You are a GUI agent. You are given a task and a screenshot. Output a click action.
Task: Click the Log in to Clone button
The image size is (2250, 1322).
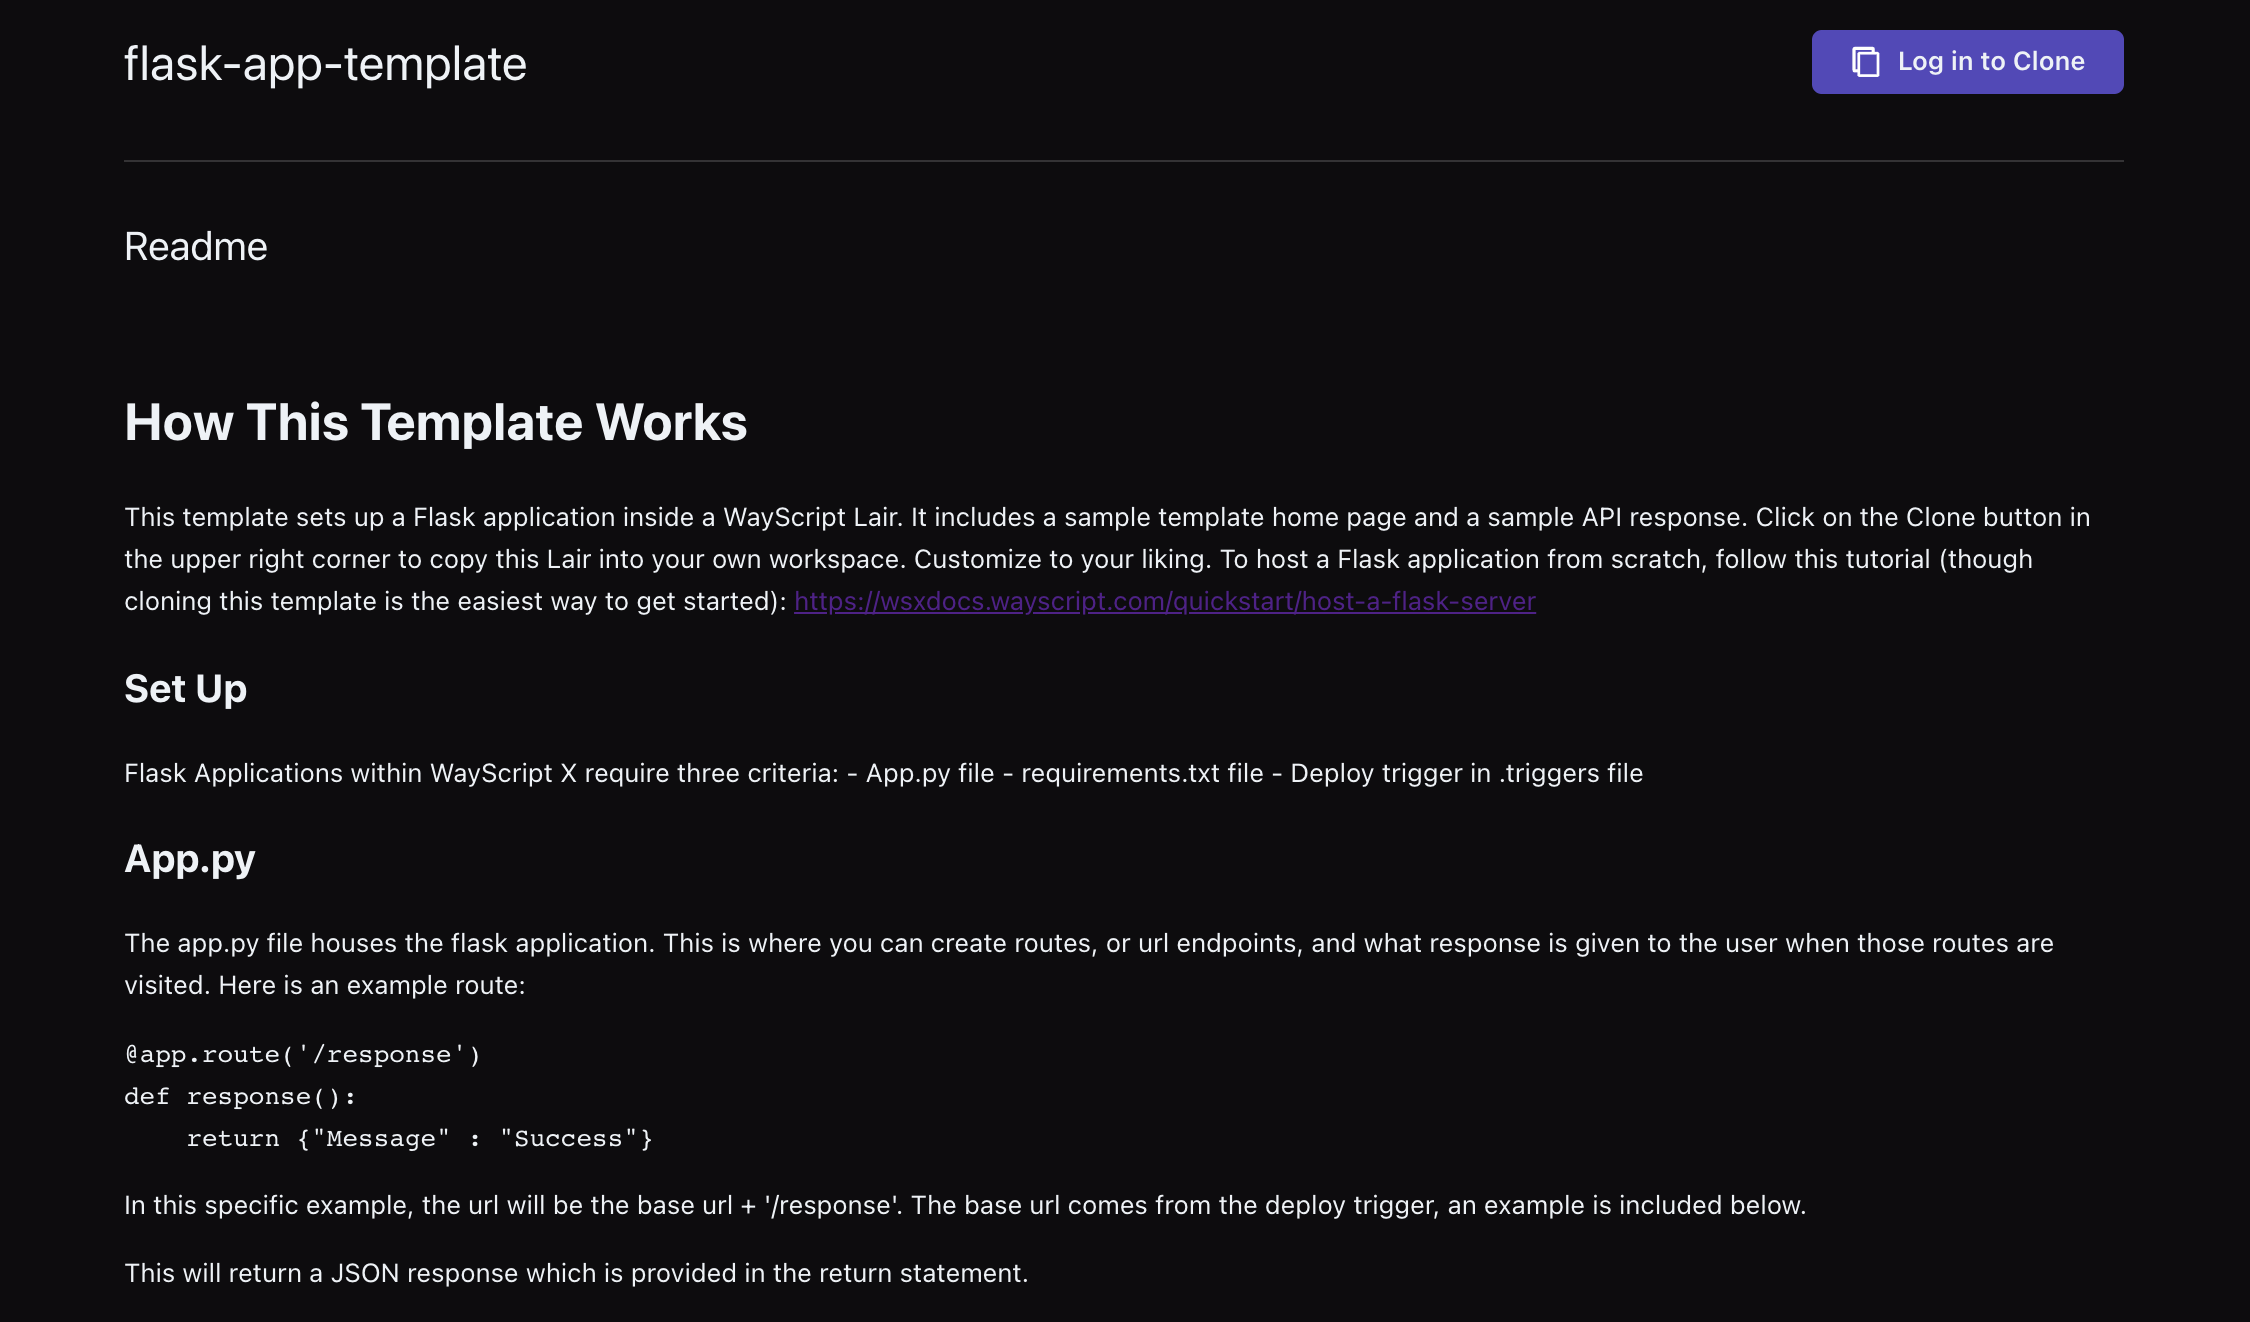[1967, 62]
